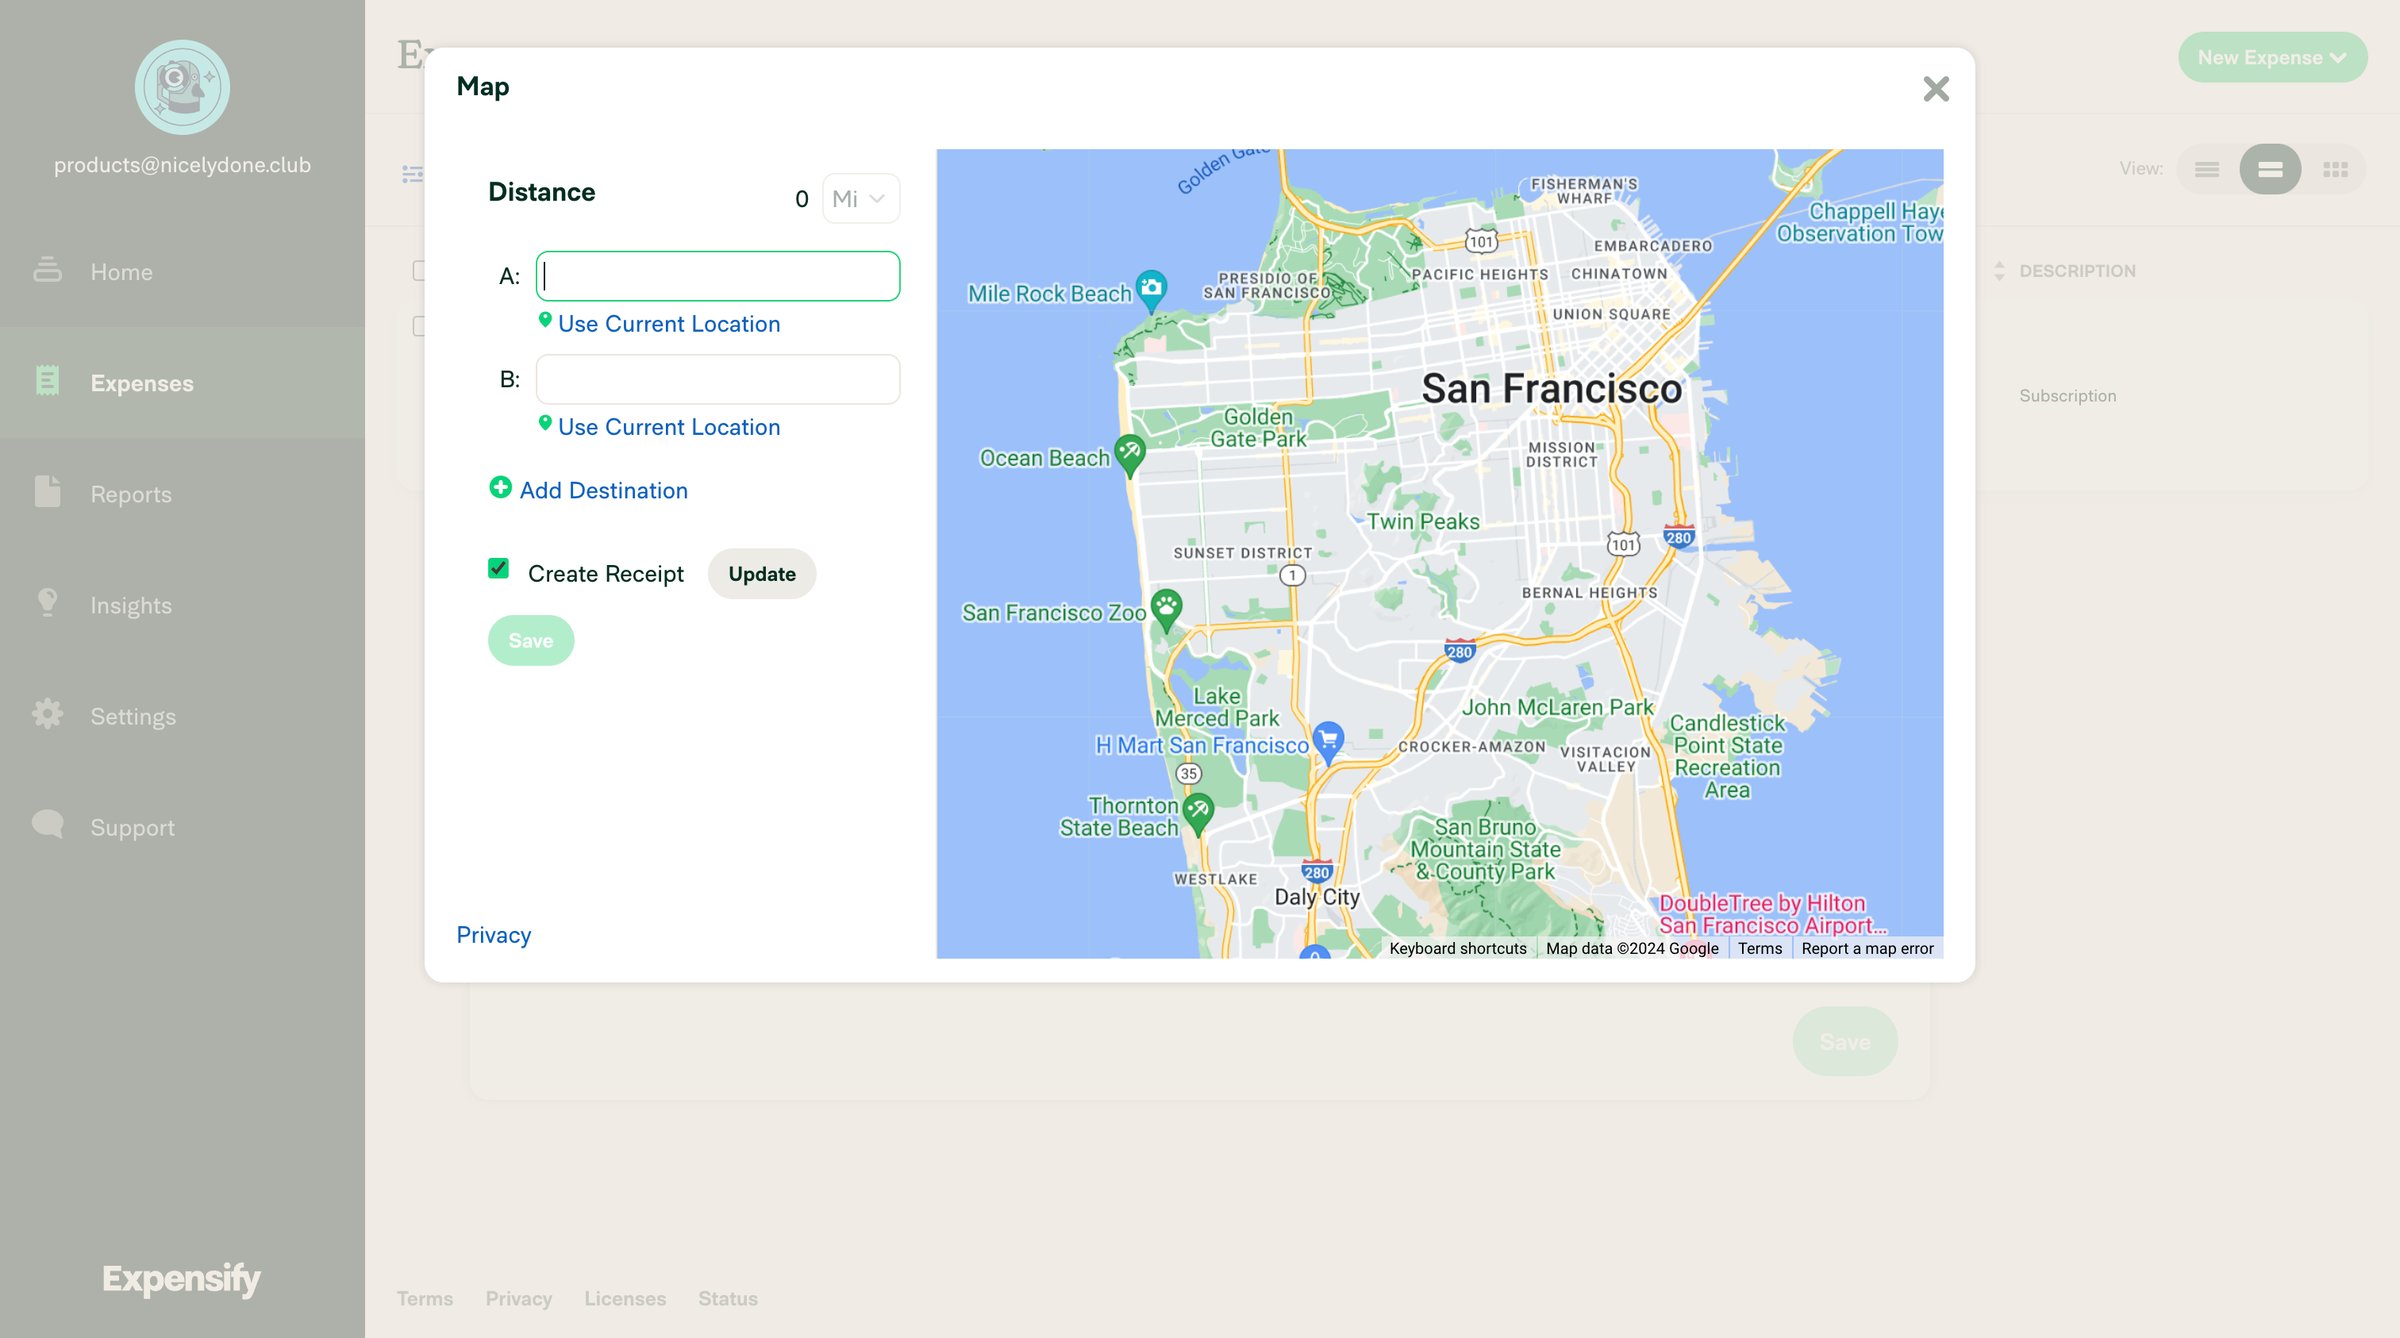Screen dimensions: 2400x1338
Task: Use Current Location for waypoint B
Action: click(x=669, y=427)
